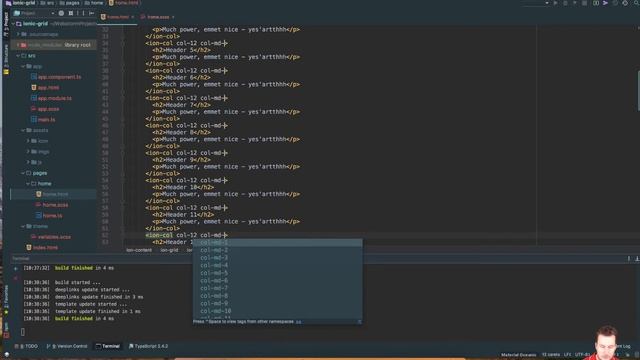
Task: Click the UTF-8 encoding status entry
Action: [582, 355]
